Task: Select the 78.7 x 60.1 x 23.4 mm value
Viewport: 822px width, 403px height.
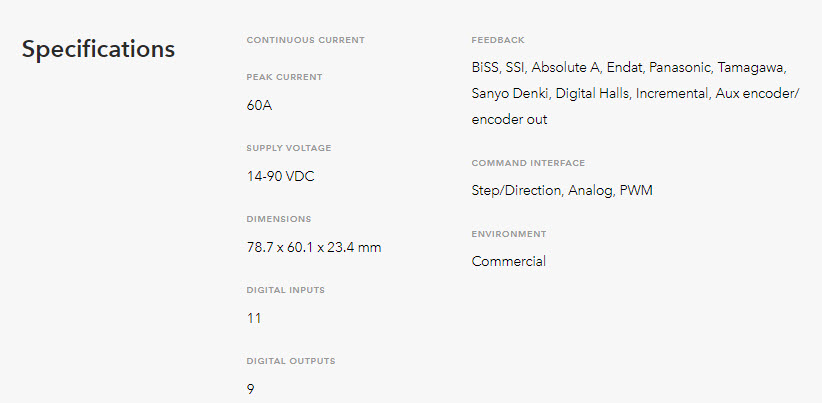Action: (314, 247)
